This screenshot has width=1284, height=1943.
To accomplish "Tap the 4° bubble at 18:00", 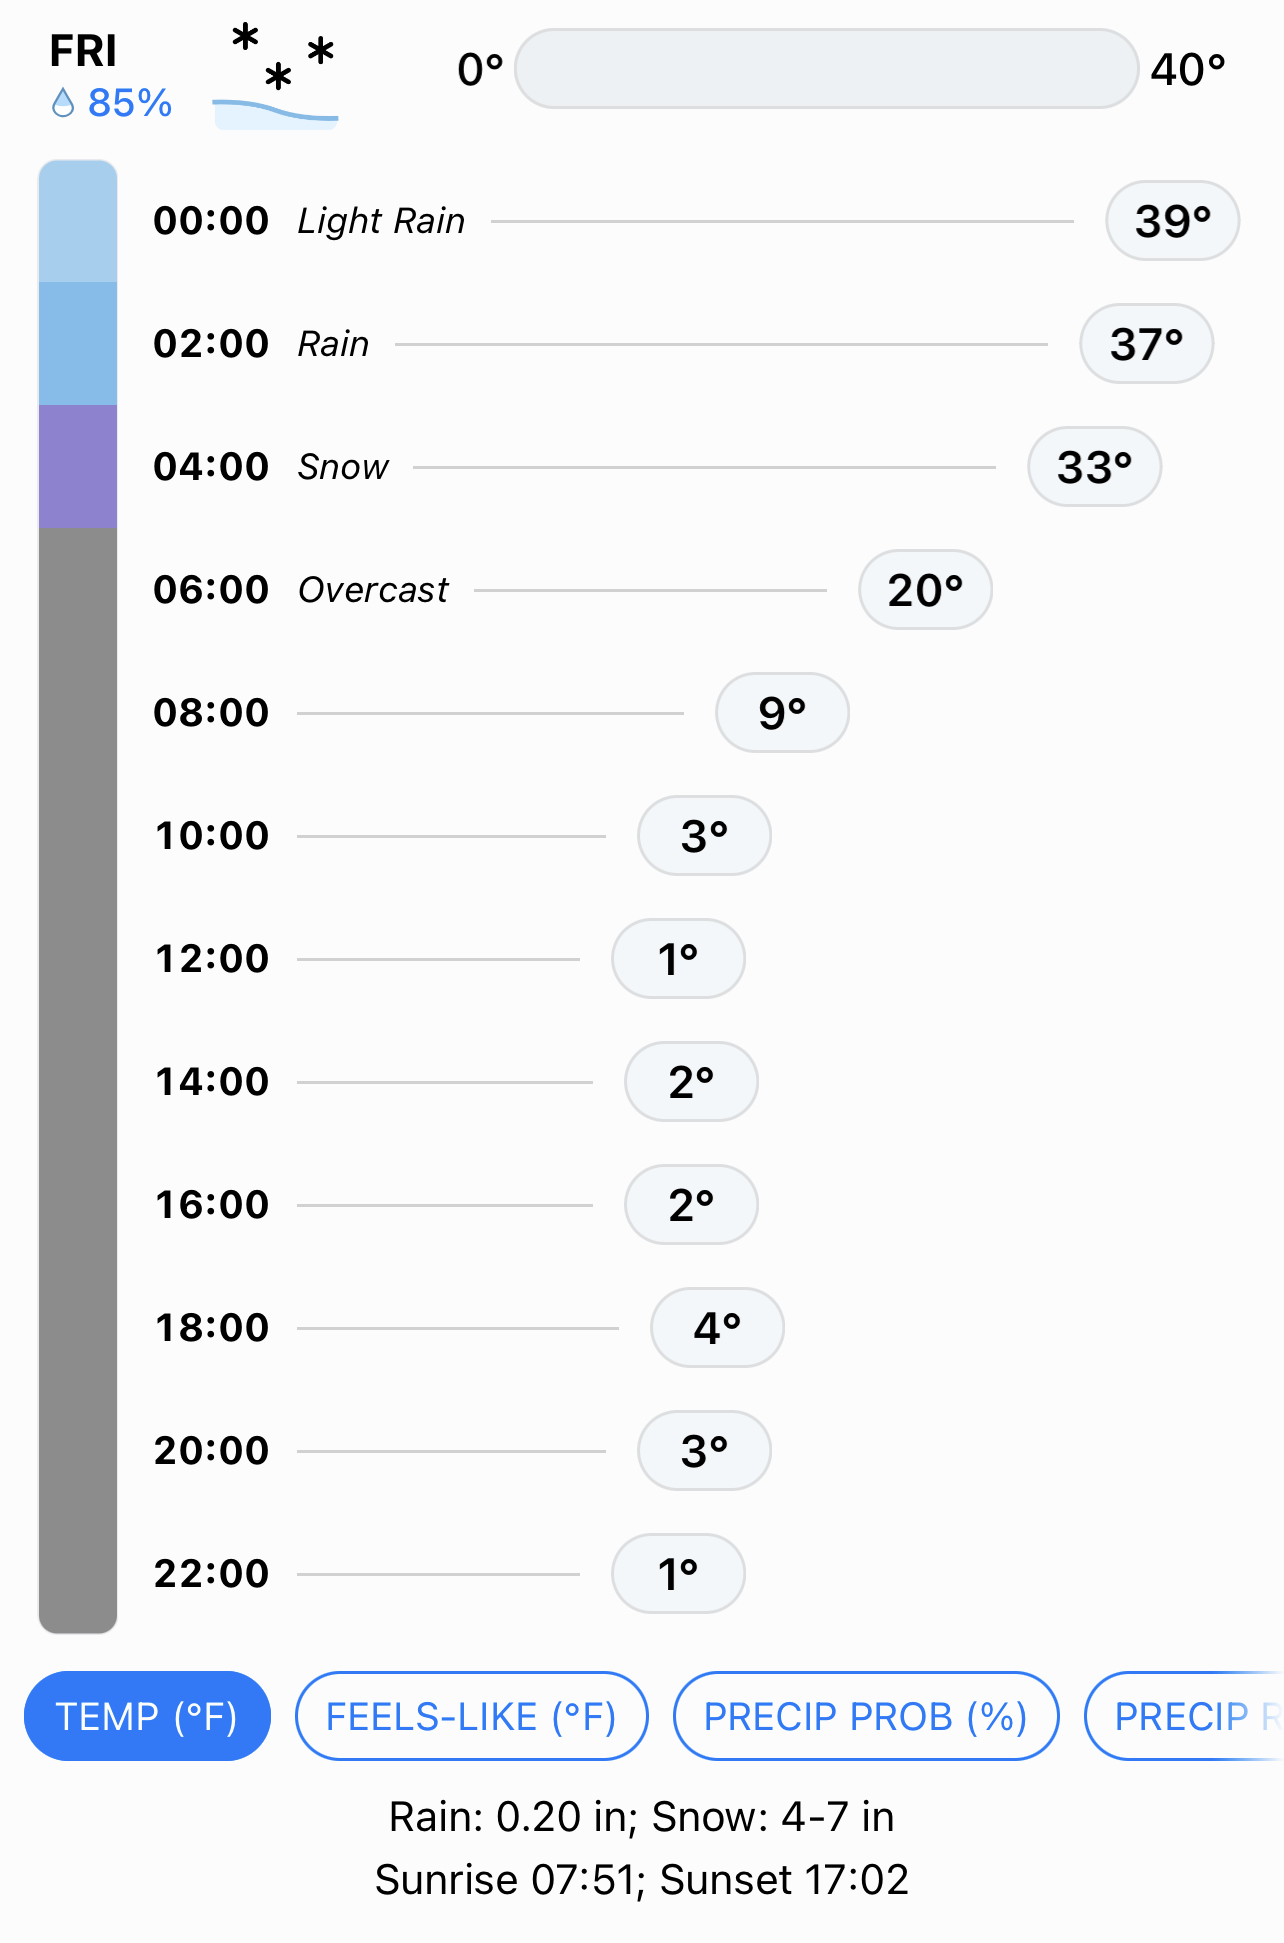I will click(x=717, y=1328).
